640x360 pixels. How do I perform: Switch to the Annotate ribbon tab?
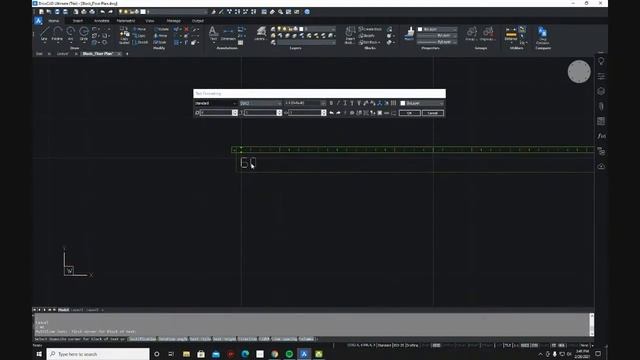coord(102,21)
